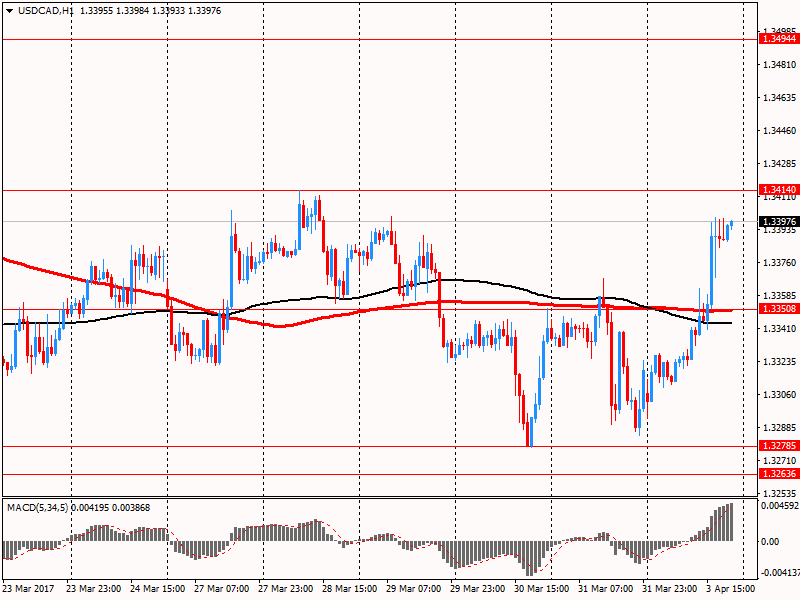Select the 1.34285 price axis value

[779, 164]
